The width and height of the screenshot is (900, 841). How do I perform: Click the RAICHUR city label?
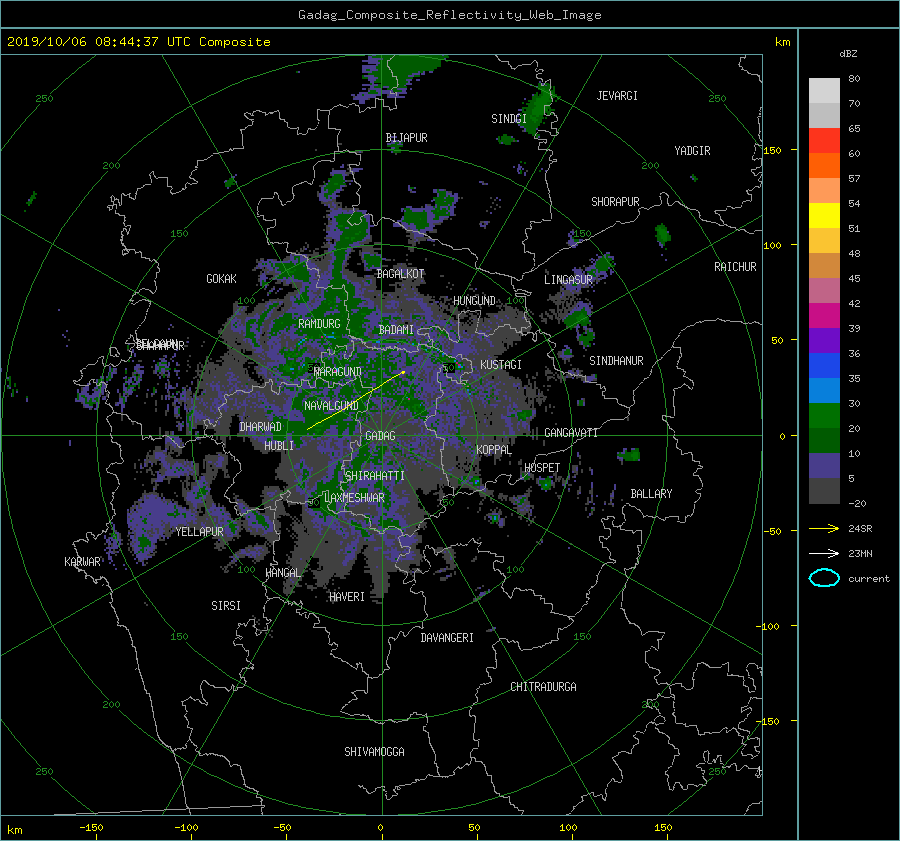(x=735, y=267)
